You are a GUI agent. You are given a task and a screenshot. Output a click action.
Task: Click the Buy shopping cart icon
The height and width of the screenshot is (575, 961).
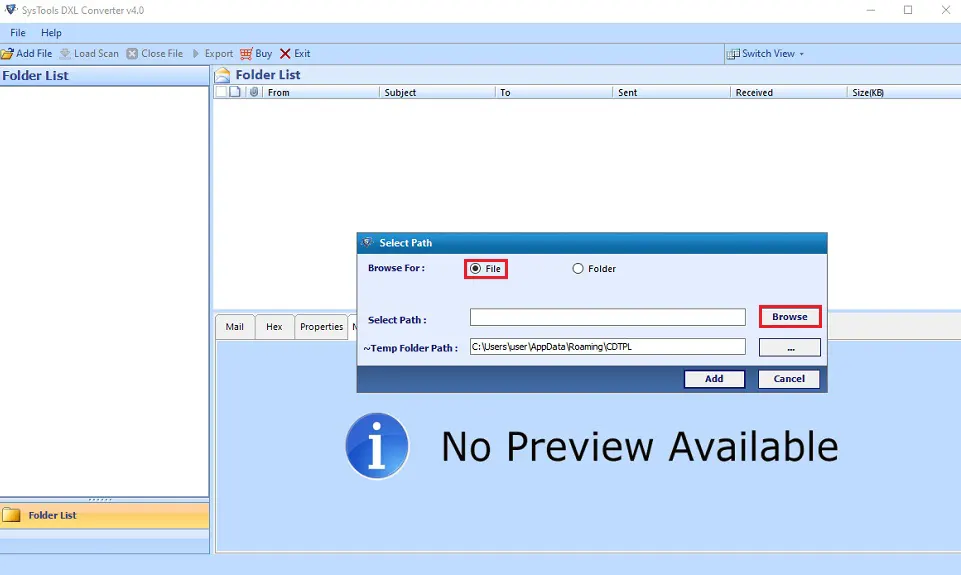[x=246, y=54]
